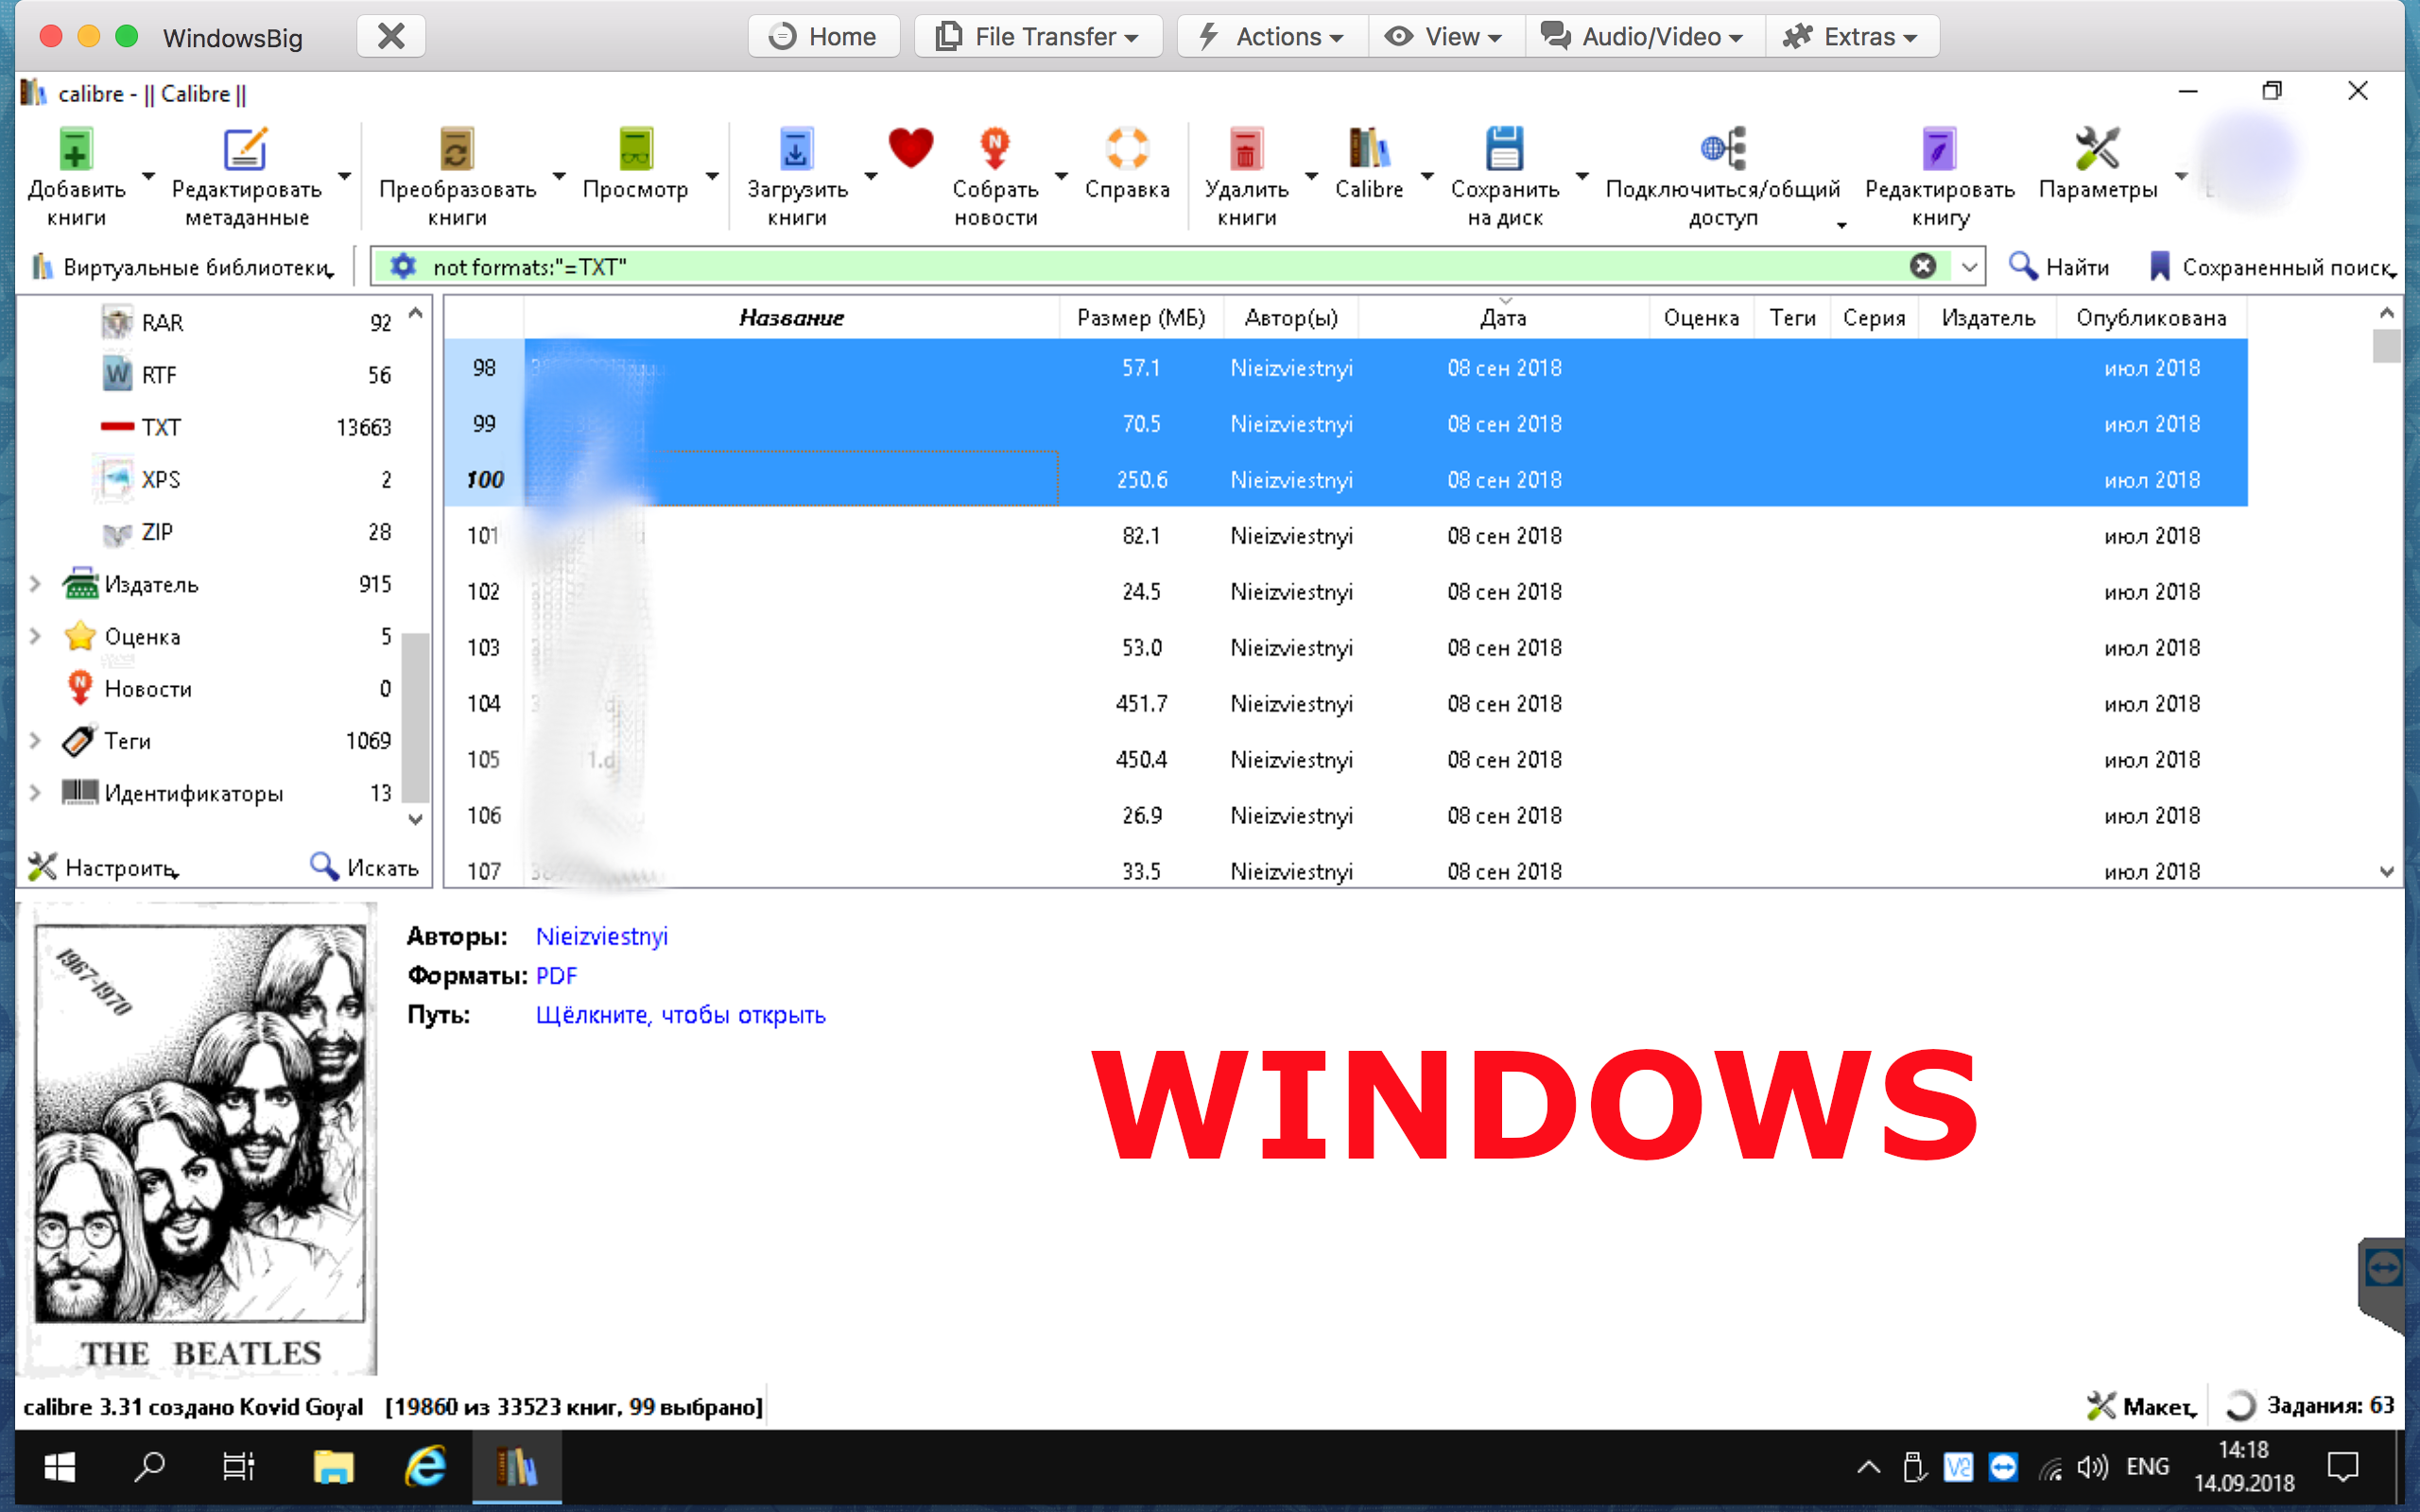This screenshot has height=1512, width=2420.
Task: Open the Actions menu
Action: tap(1273, 37)
